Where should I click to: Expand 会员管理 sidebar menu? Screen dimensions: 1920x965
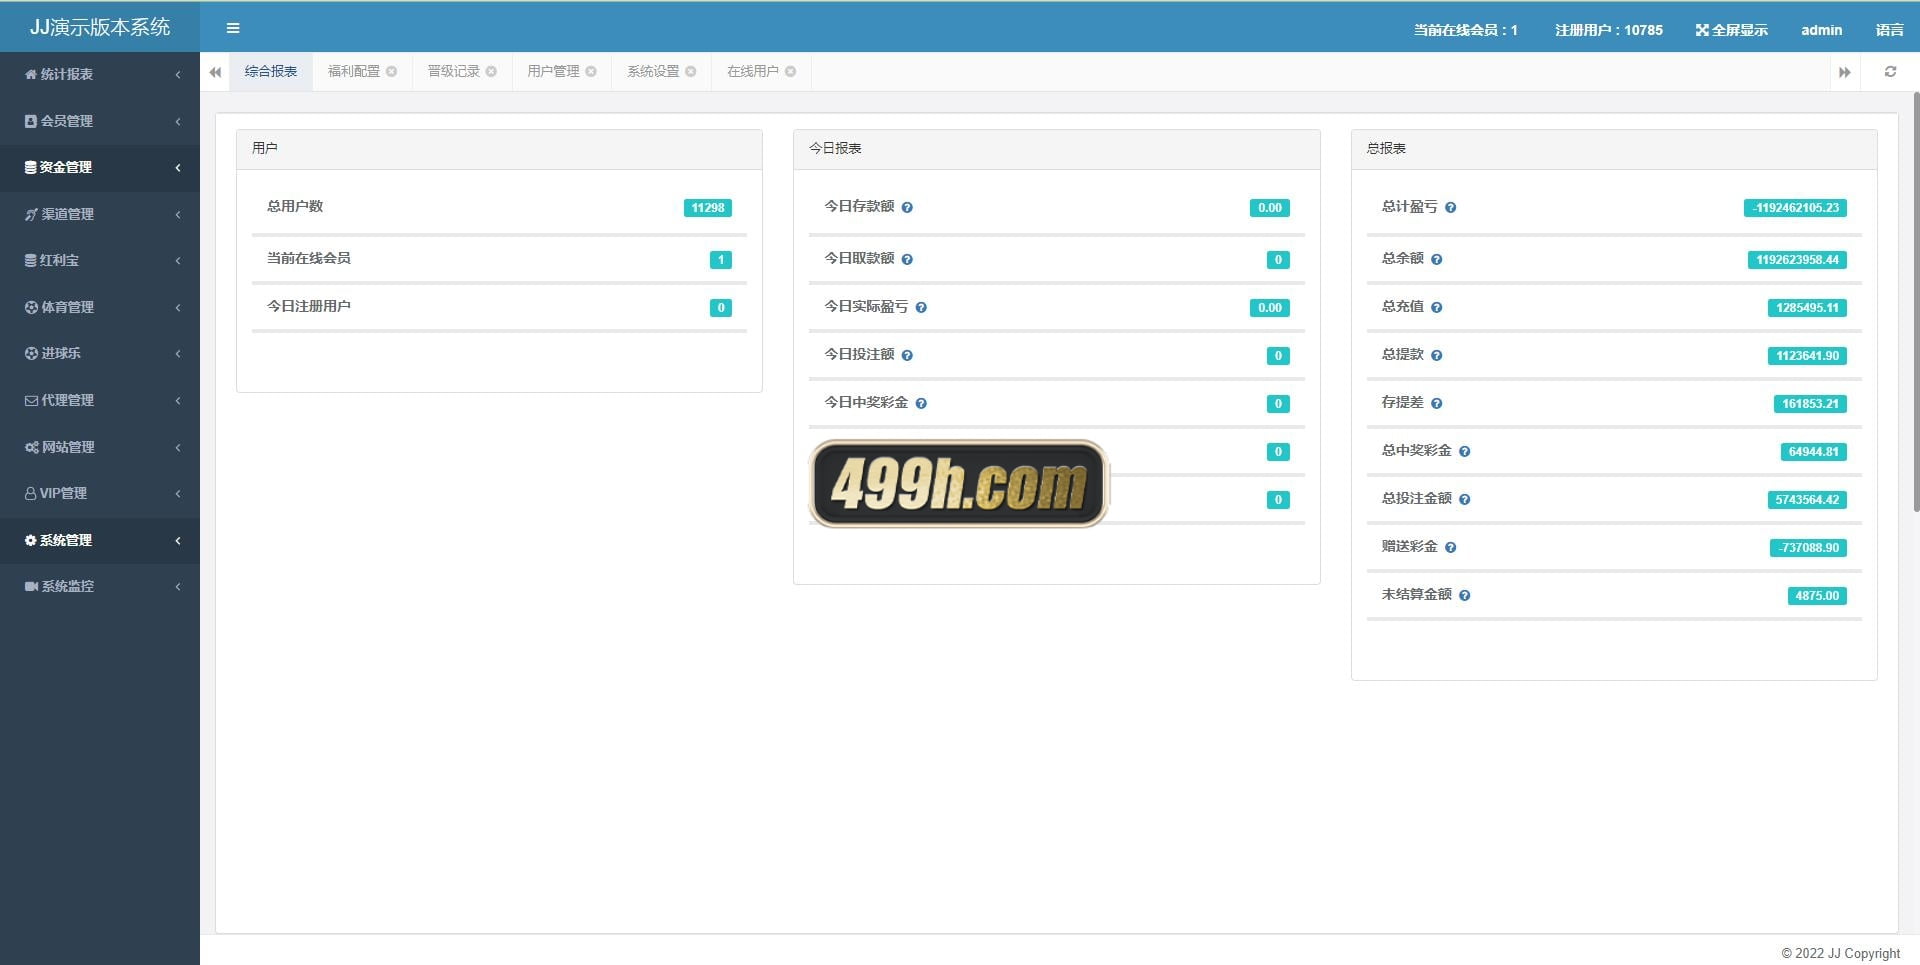coord(100,121)
